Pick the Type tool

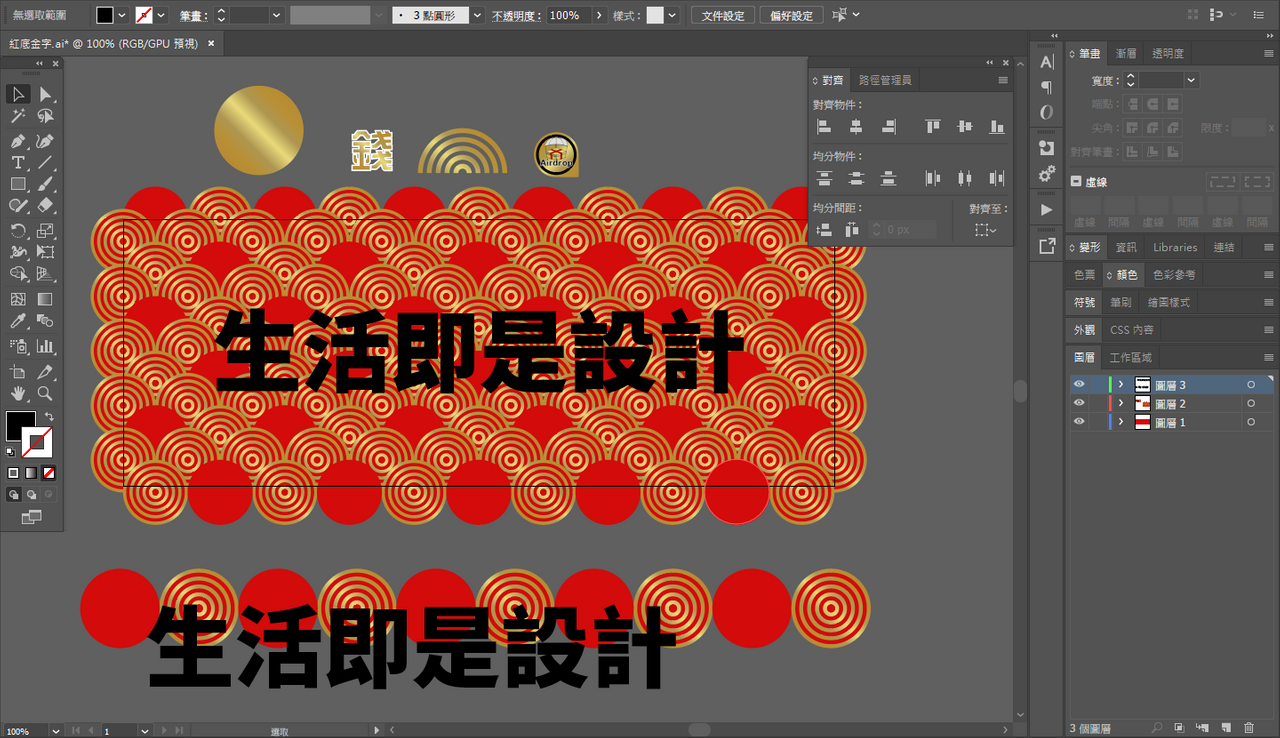[x=18, y=163]
